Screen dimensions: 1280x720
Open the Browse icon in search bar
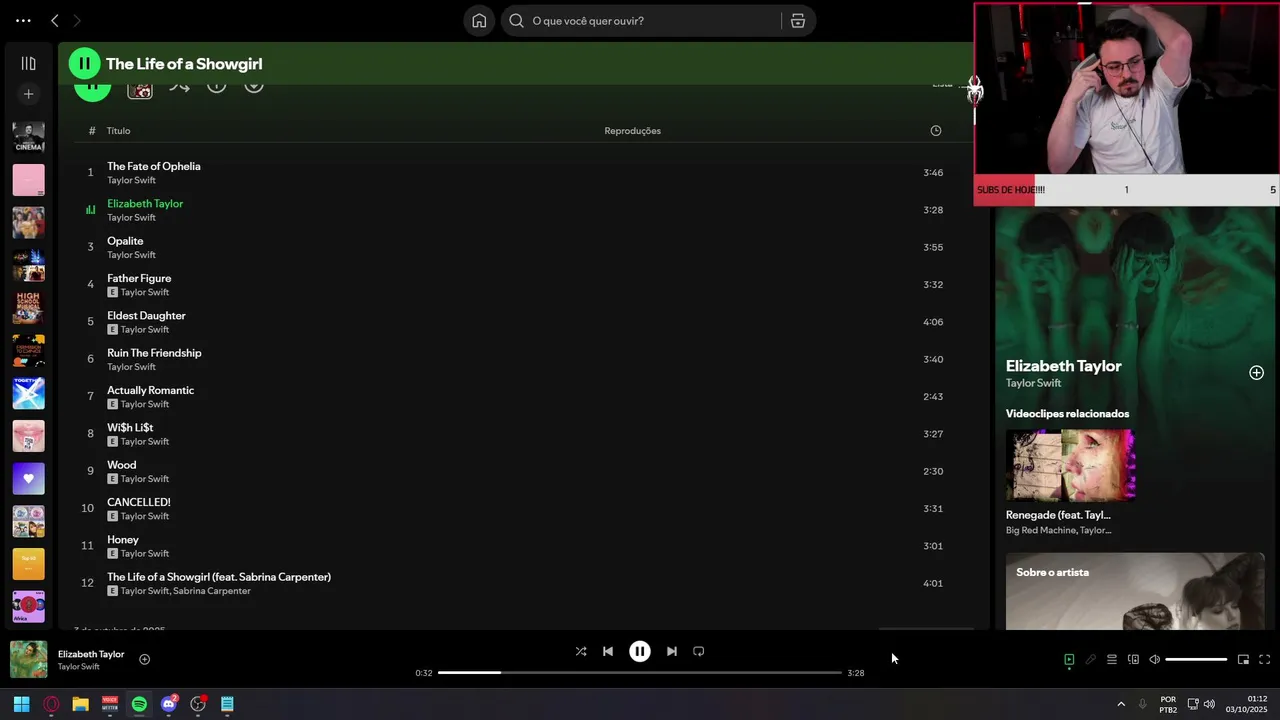point(798,20)
